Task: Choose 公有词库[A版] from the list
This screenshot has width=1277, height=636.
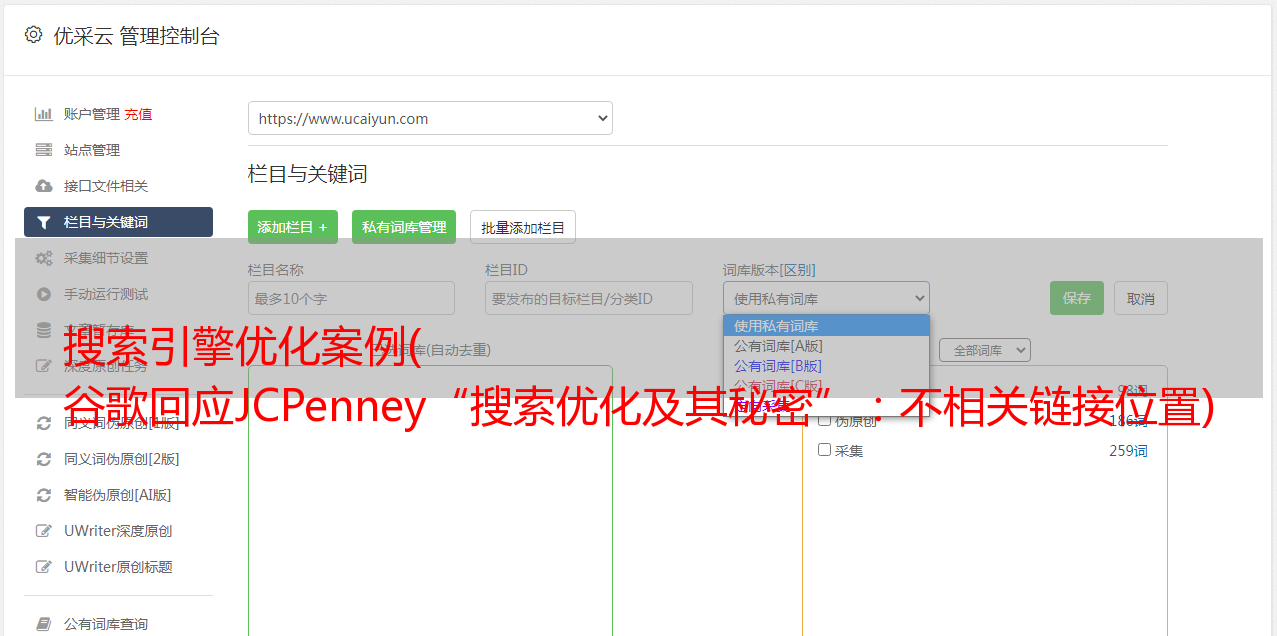Action: click(826, 346)
